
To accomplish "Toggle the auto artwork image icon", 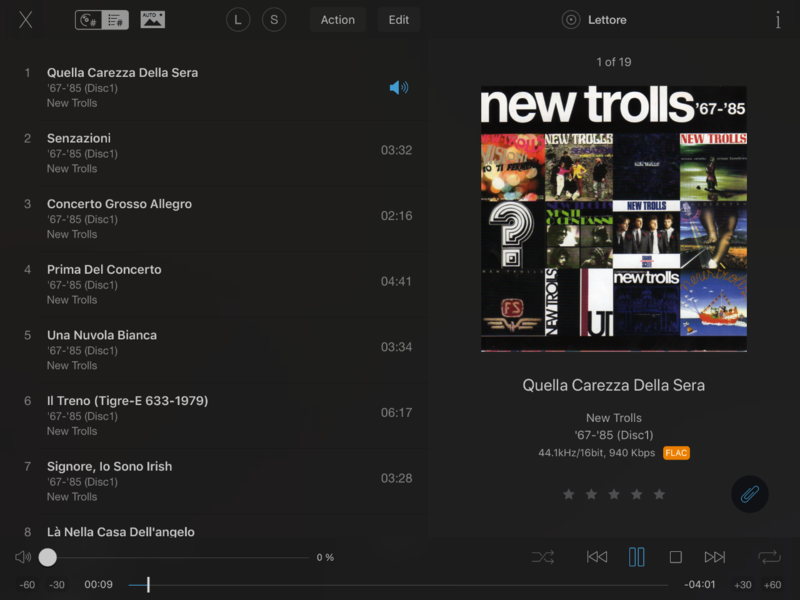I will tap(152, 20).
